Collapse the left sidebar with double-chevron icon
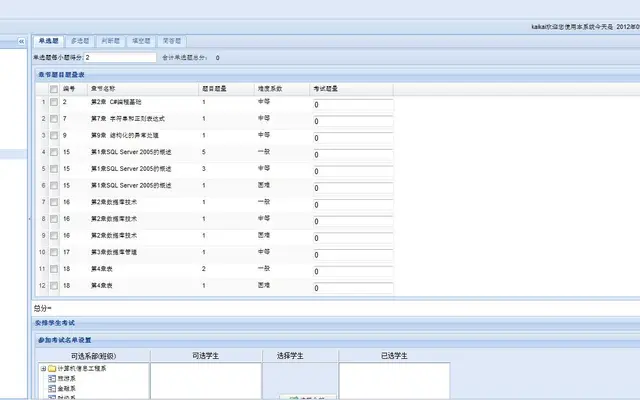This screenshot has width=640, height=400. [x=21, y=41]
